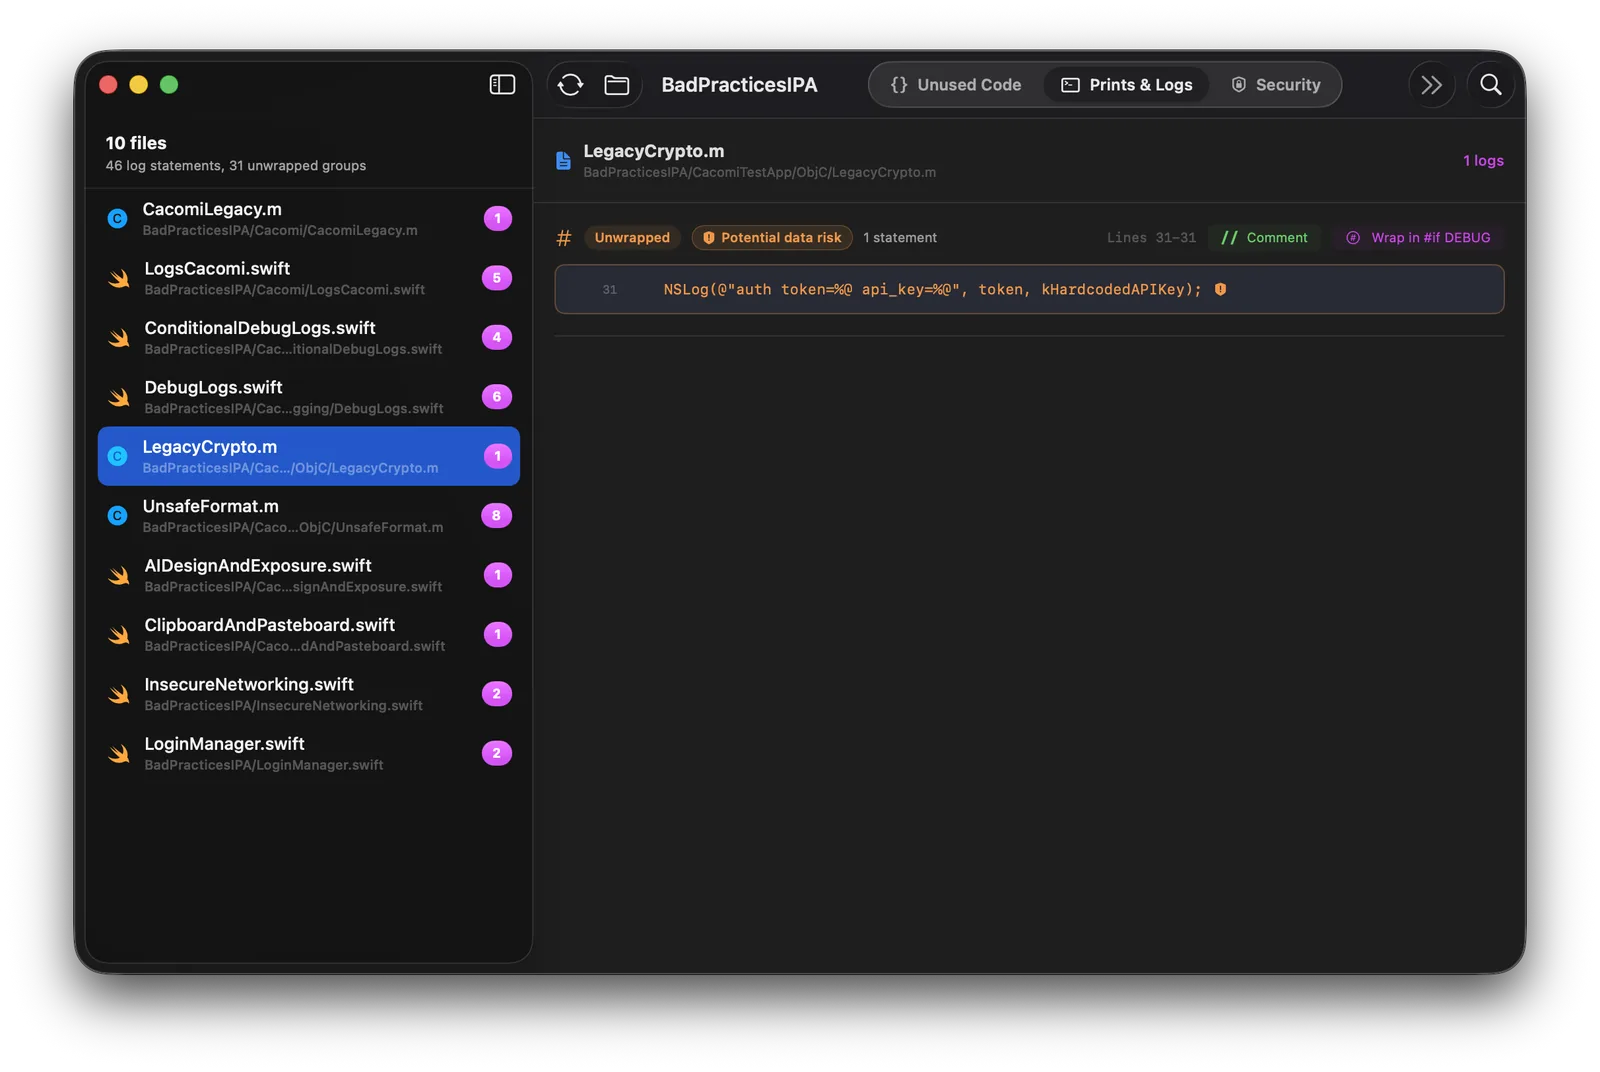Toggle the sidebar panel icon
The width and height of the screenshot is (1600, 1072).
(502, 85)
